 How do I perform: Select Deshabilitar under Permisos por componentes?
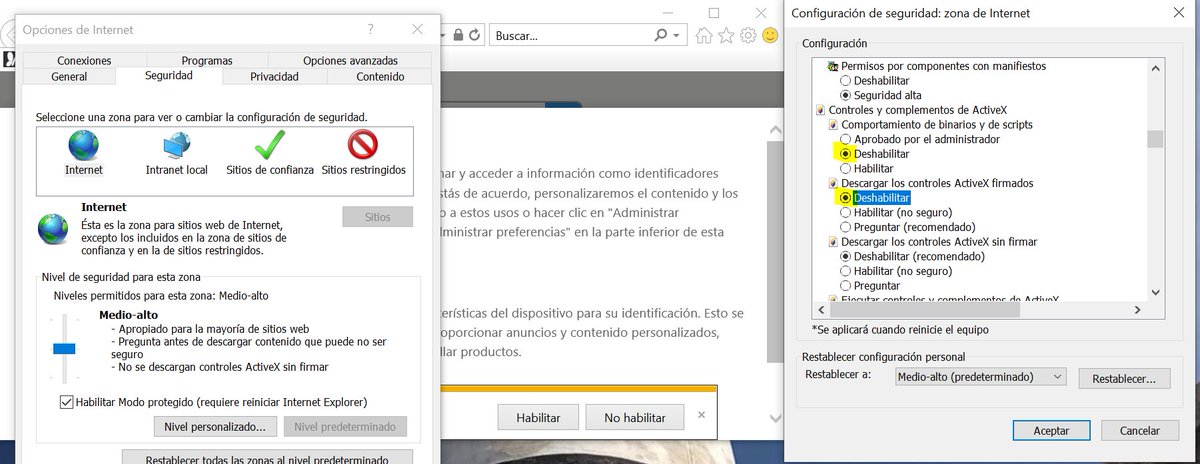846,81
